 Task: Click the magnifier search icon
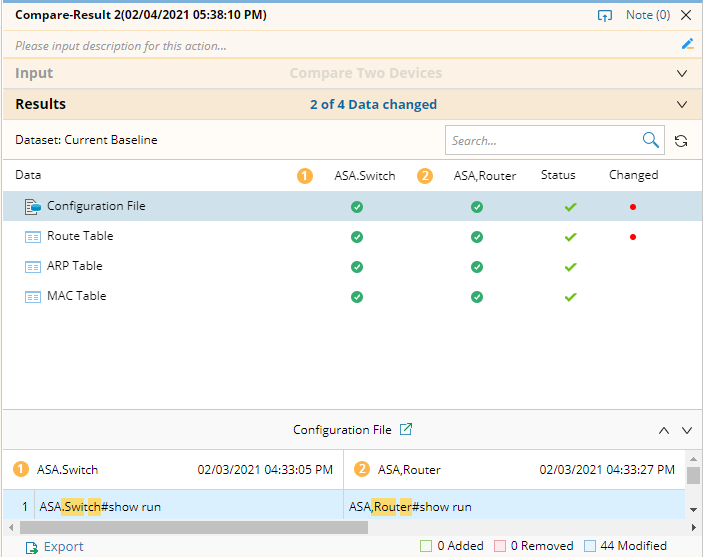(651, 140)
